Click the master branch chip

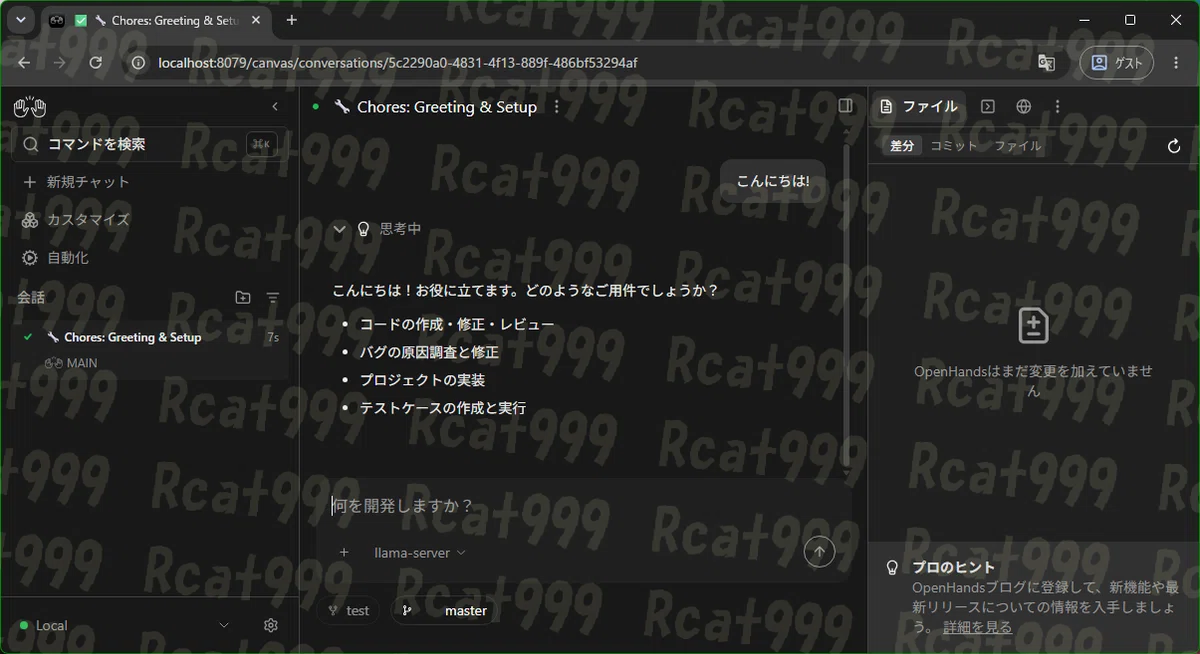(444, 611)
